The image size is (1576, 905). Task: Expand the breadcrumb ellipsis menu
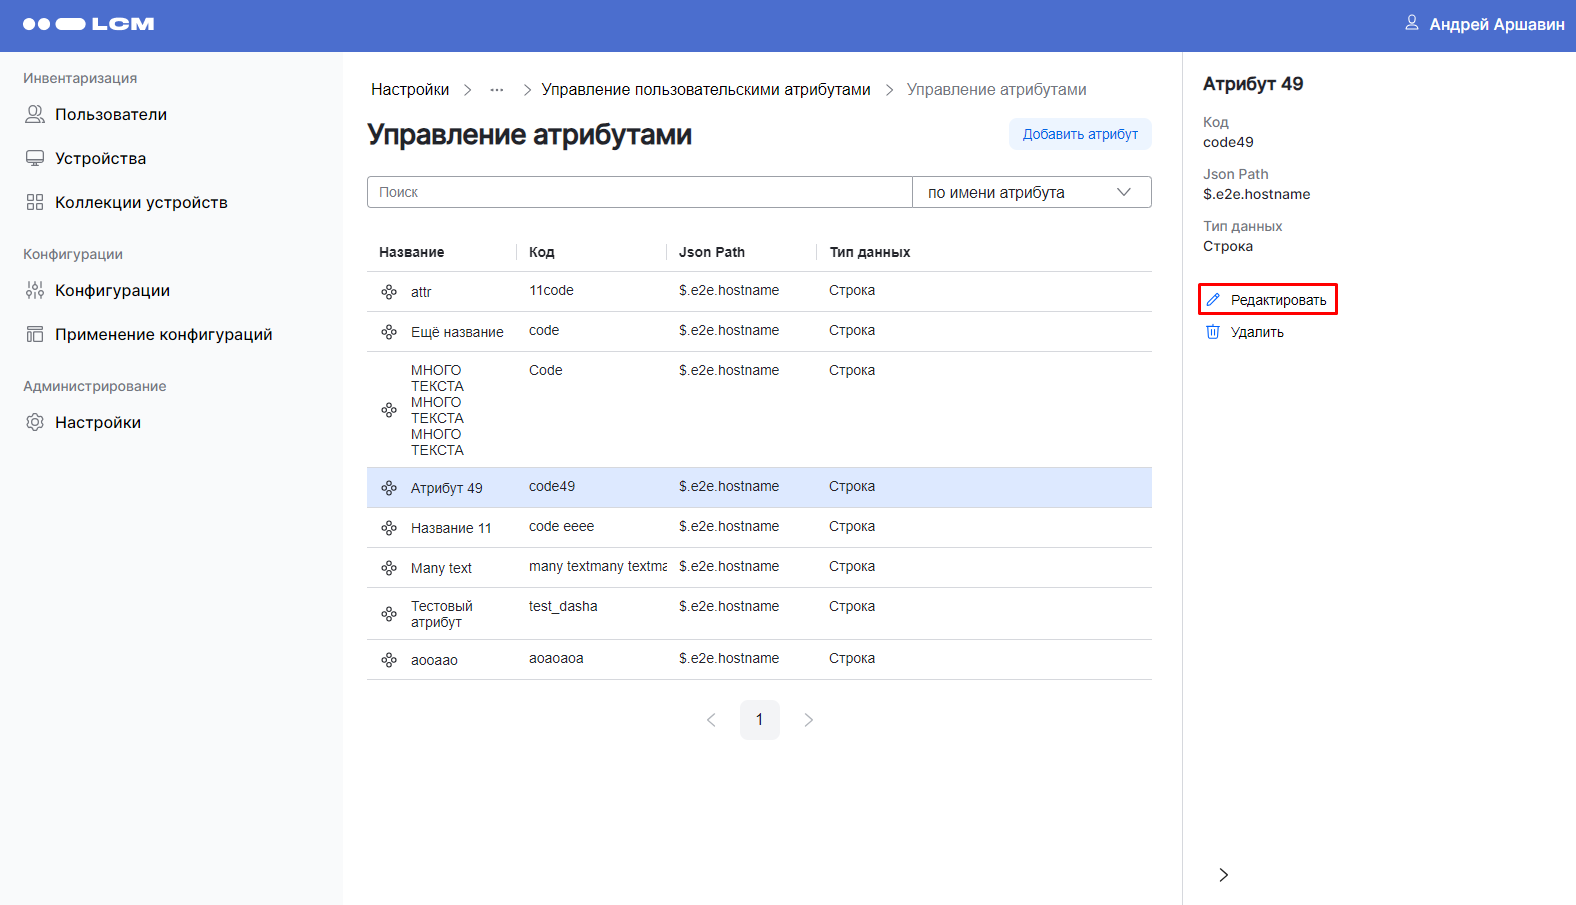pos(497,90)
